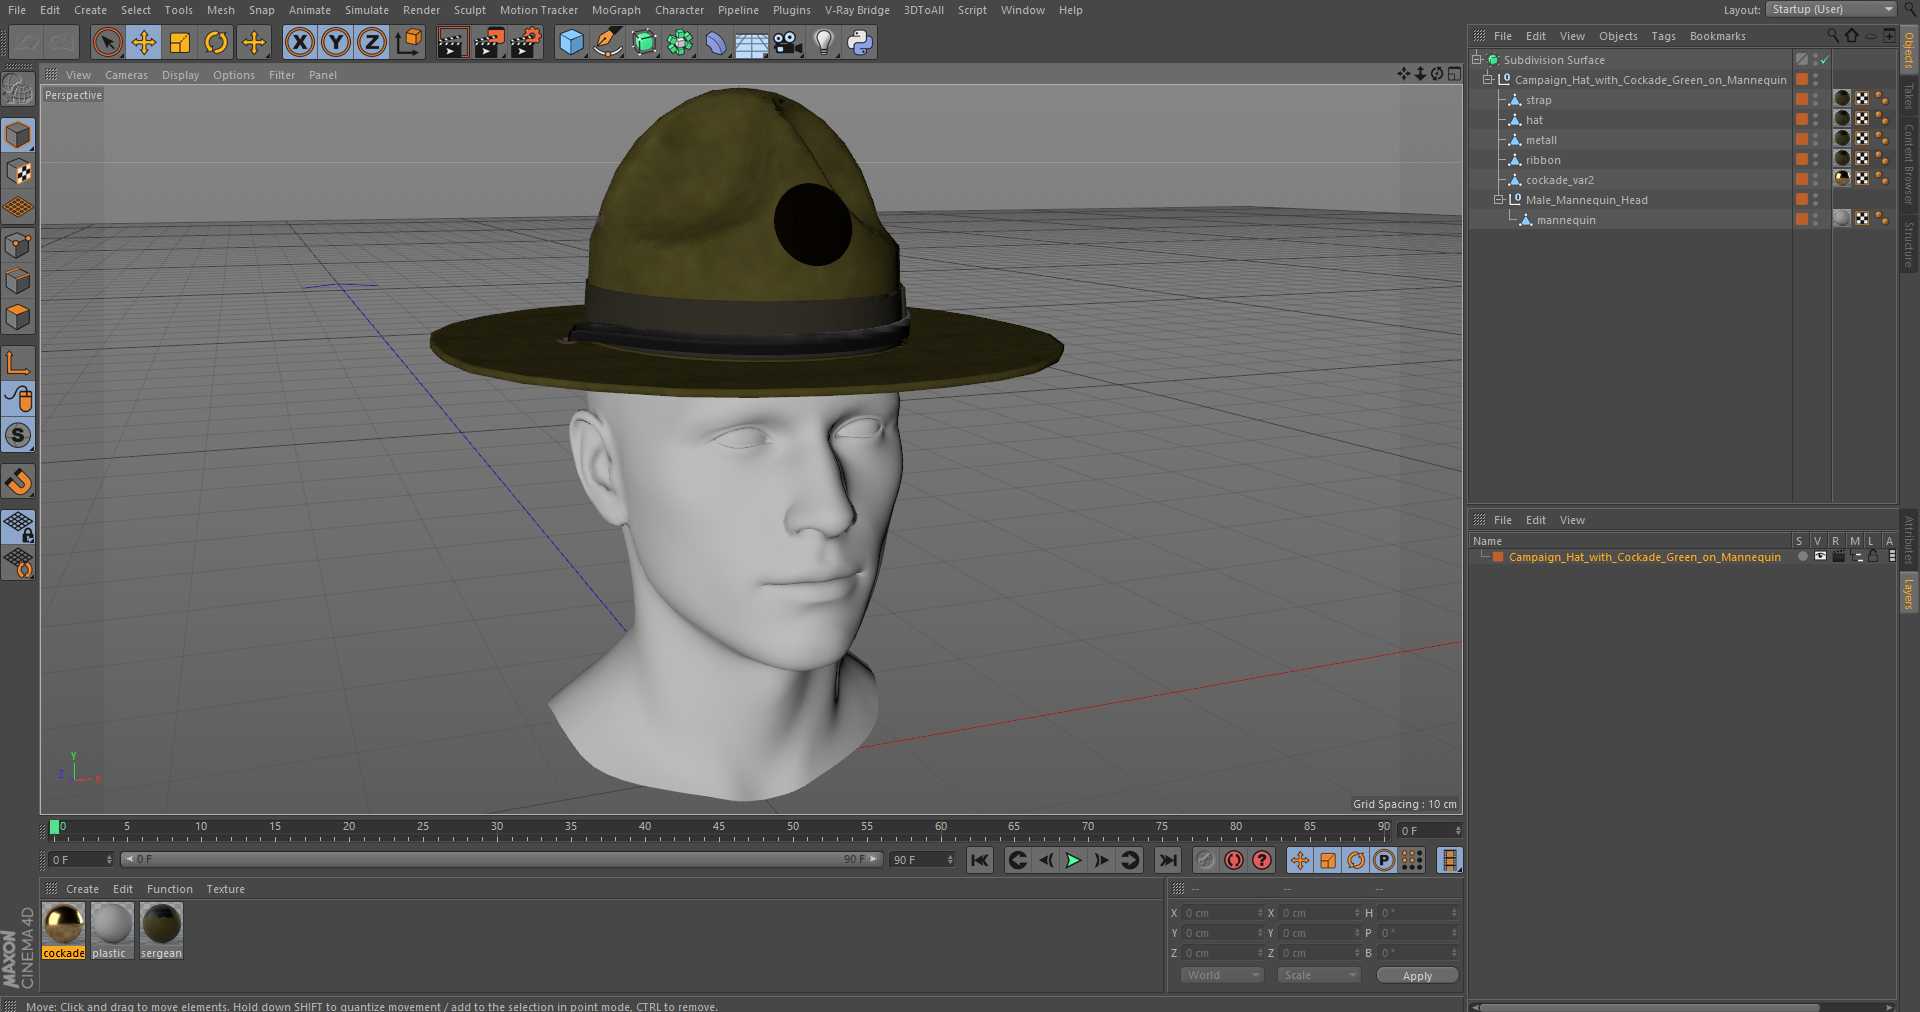
Task: Select the cockade material swatch
Action: point(64,930)
